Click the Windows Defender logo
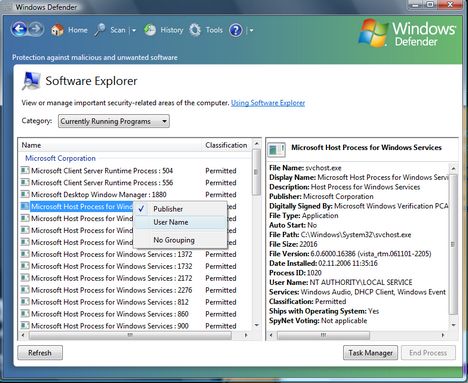468x383 pixels. (407, 33)
